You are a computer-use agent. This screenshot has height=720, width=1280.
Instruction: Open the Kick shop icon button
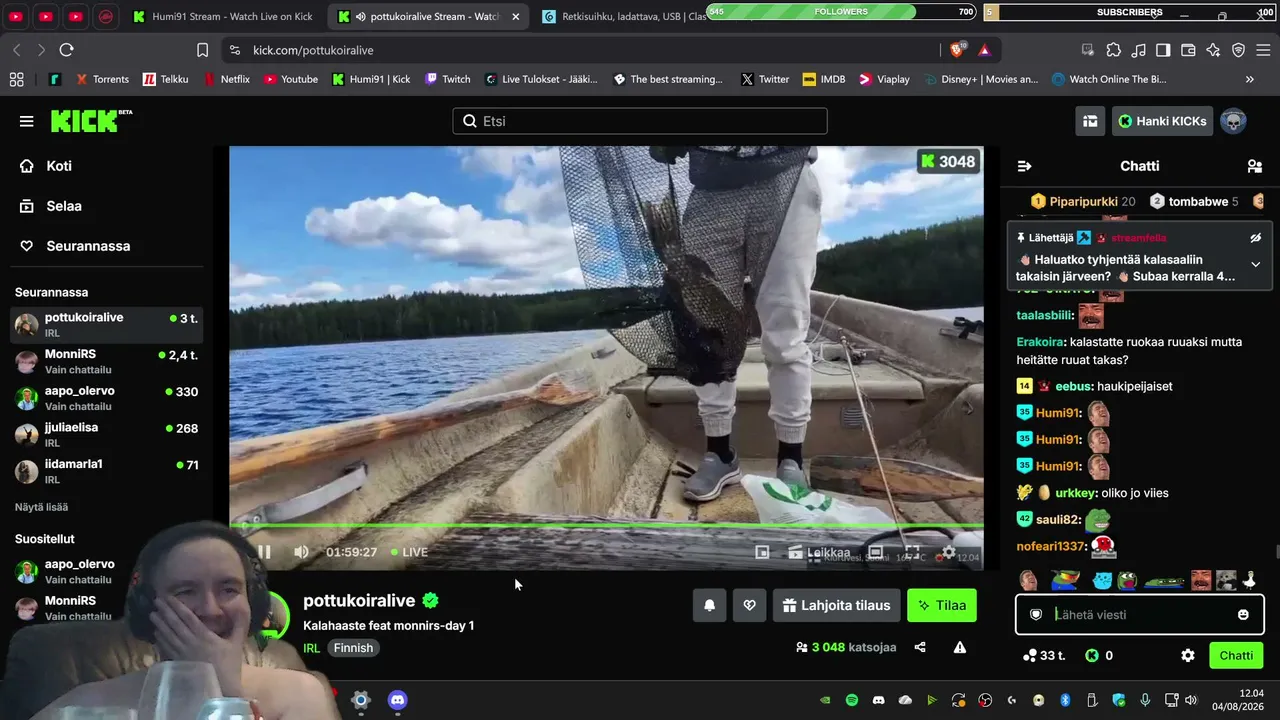point(1090,121)
